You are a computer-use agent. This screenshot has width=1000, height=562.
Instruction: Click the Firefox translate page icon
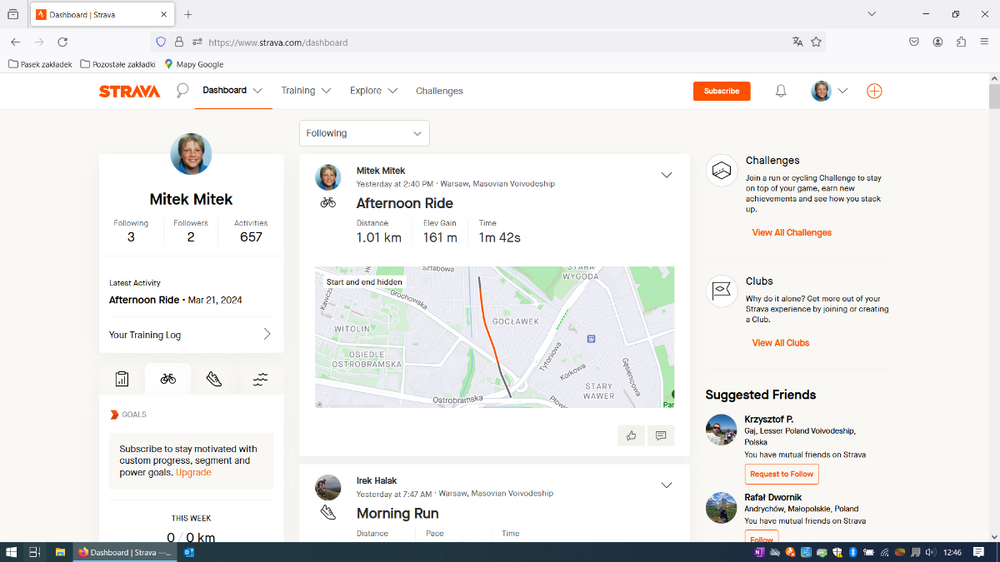pos(797,42)
